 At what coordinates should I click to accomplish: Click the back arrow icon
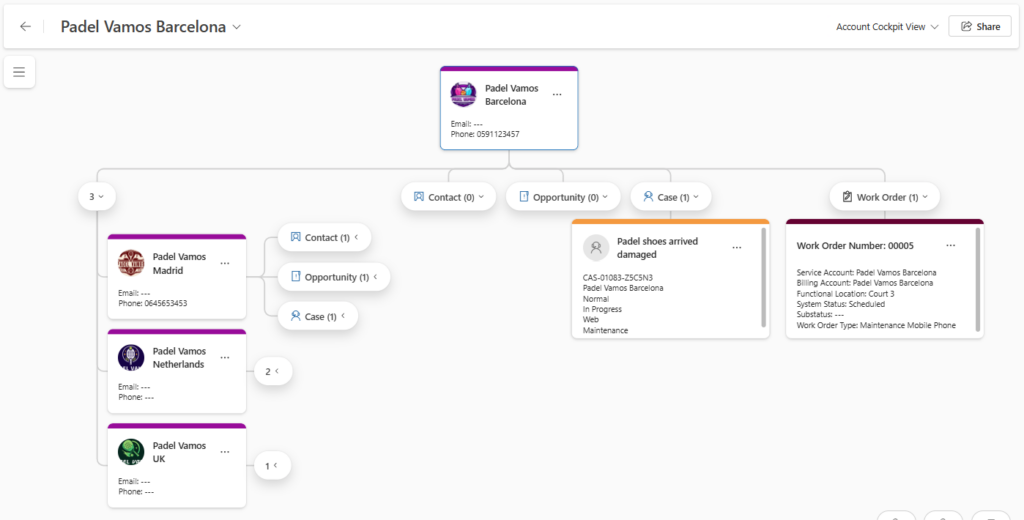25,27
